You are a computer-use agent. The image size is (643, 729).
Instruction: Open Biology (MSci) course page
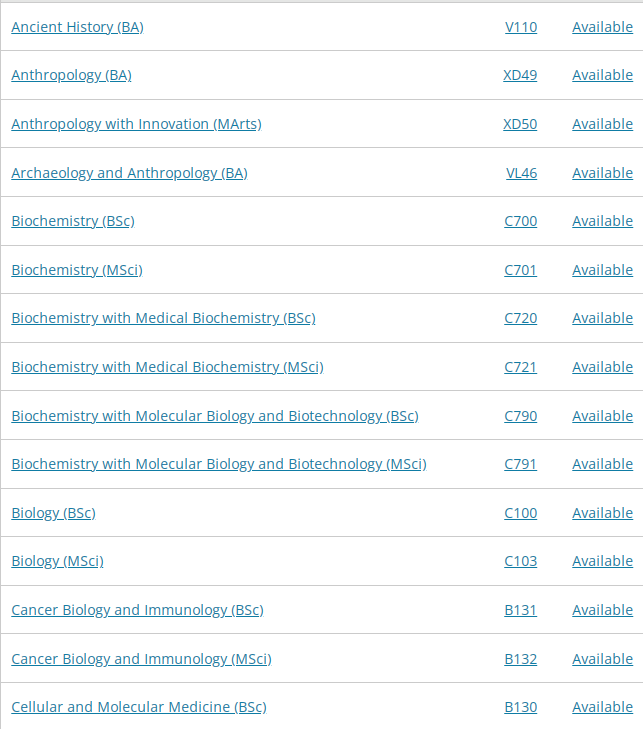click(58, 561)
